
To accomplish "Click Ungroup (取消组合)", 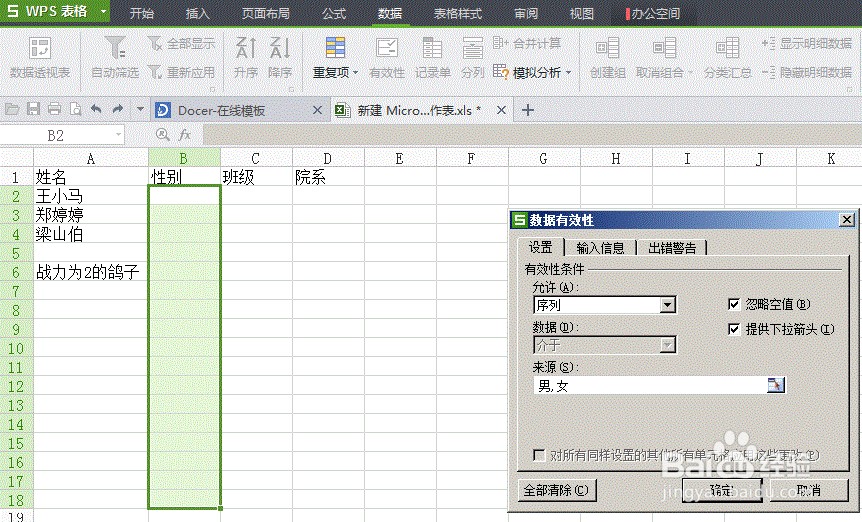I will (664, 58).
